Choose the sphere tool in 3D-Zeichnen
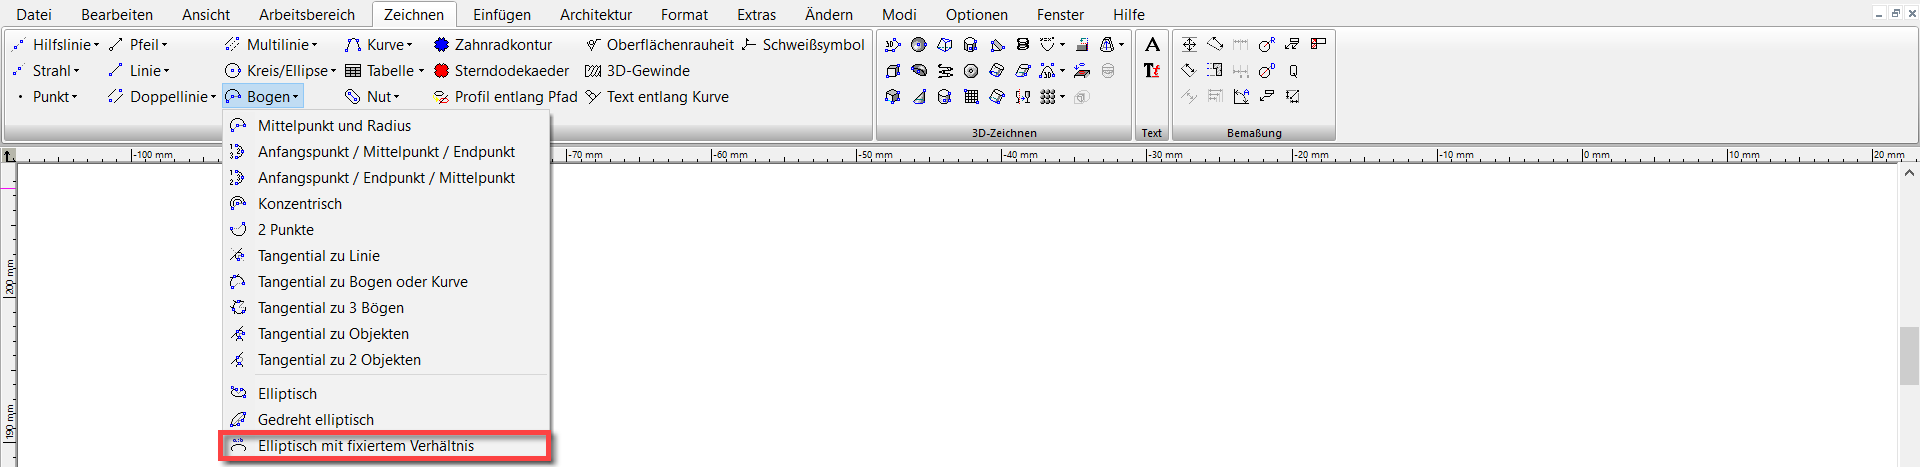1920x467 pixels. [918, 45]
